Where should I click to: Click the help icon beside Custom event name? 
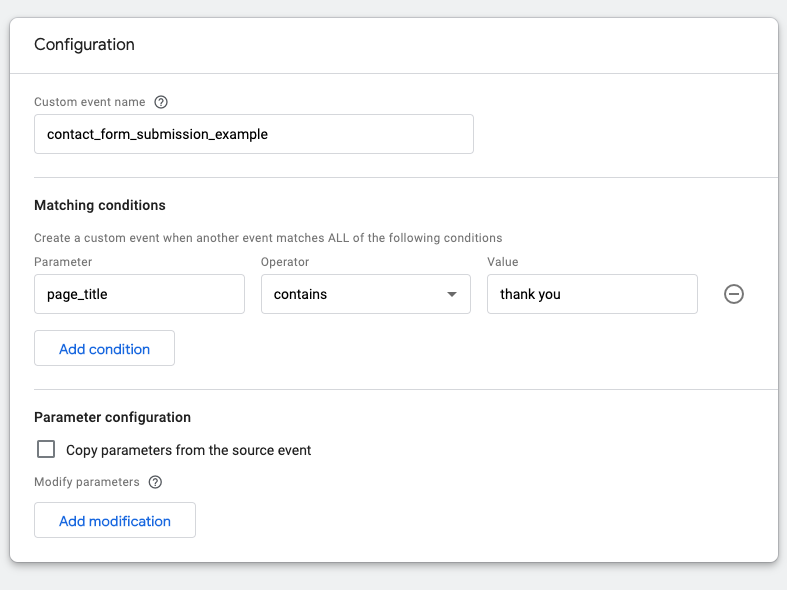pyautogui.click(x=161, y=102)
